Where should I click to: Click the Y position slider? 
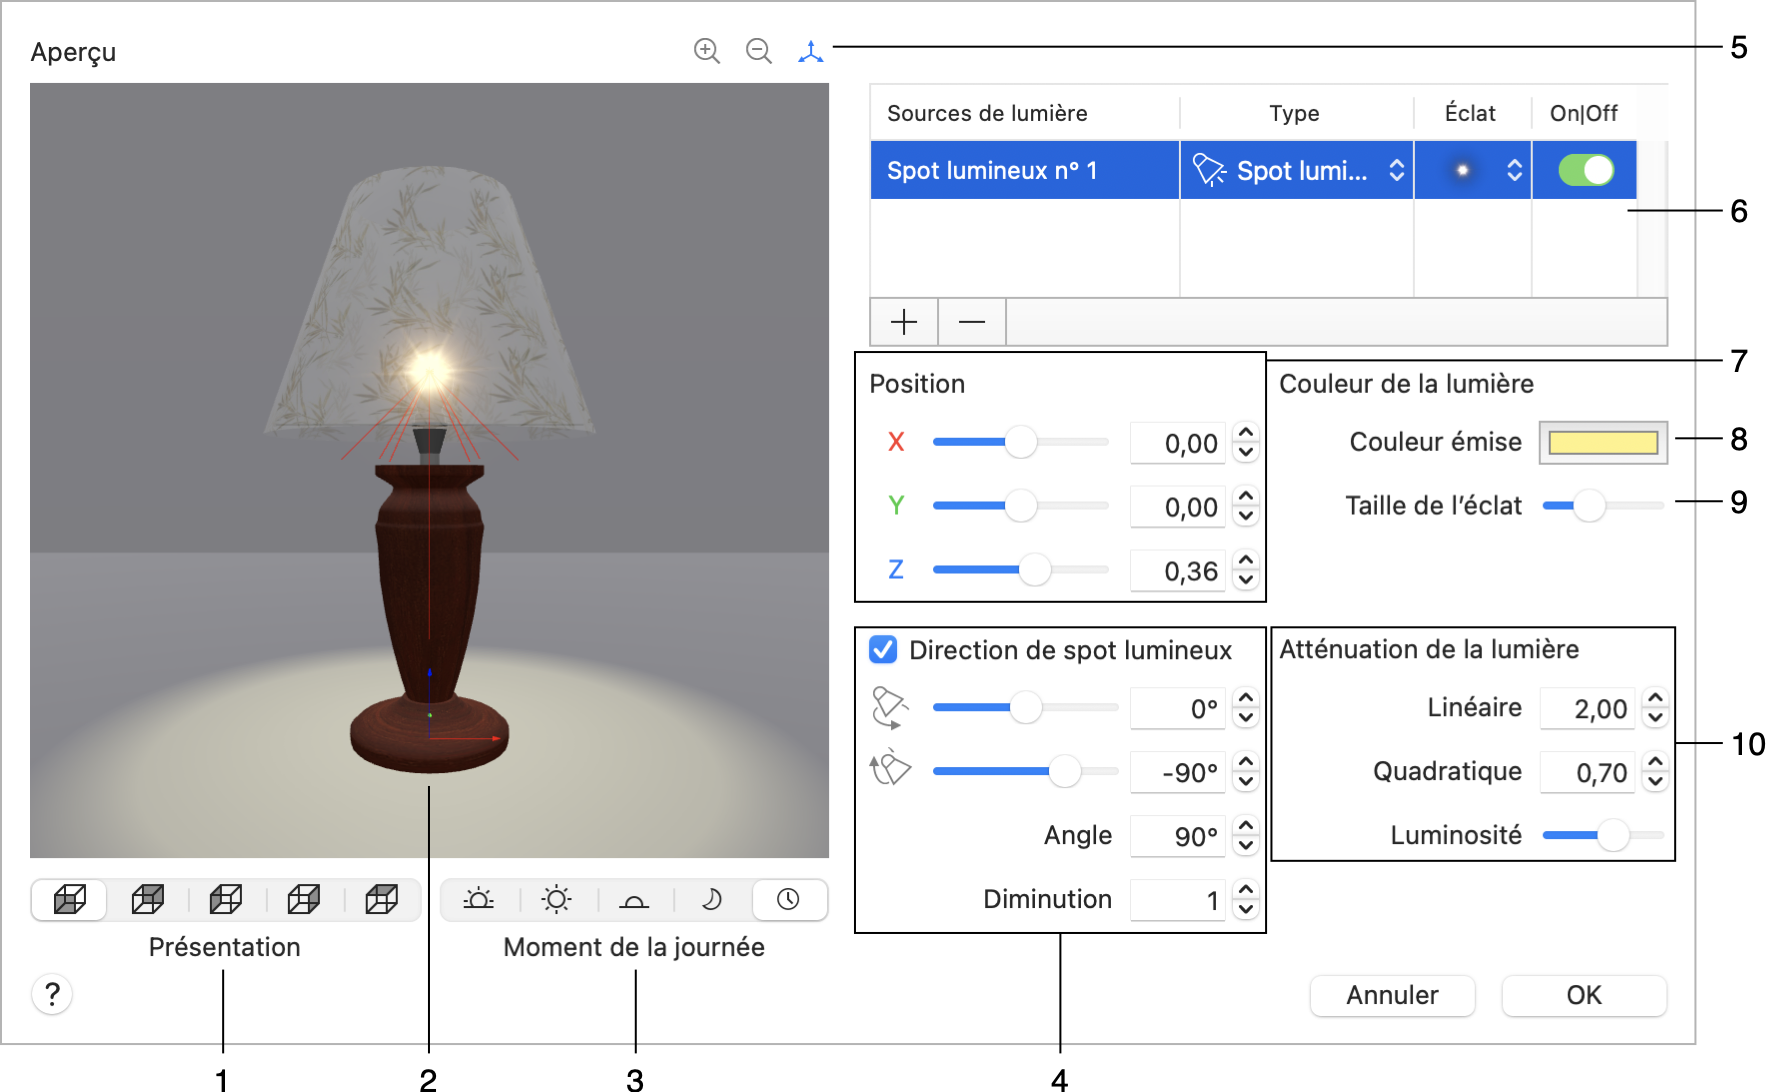coord(1020,505)
